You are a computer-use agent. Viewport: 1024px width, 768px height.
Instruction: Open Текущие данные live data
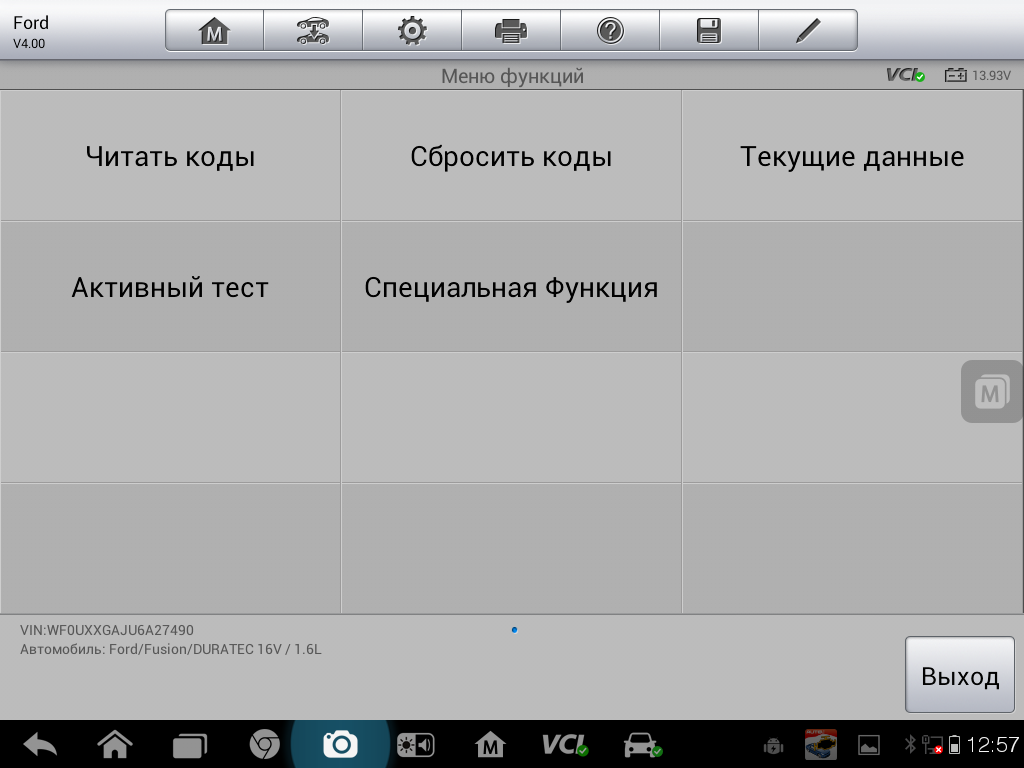[852, 156]
